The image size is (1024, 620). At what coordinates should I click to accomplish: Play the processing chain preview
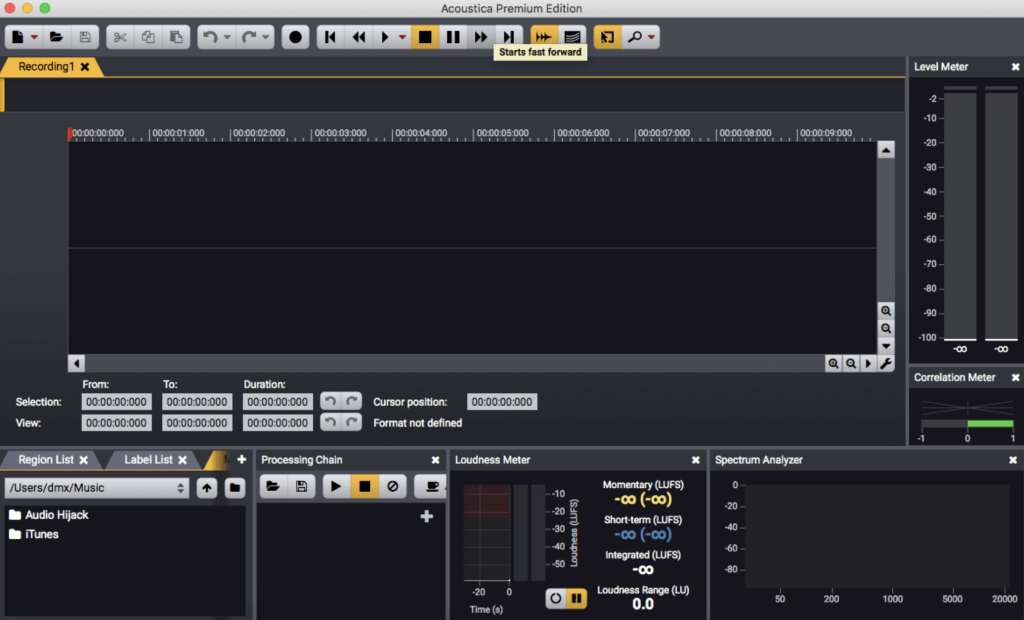(x=336, y=486)
